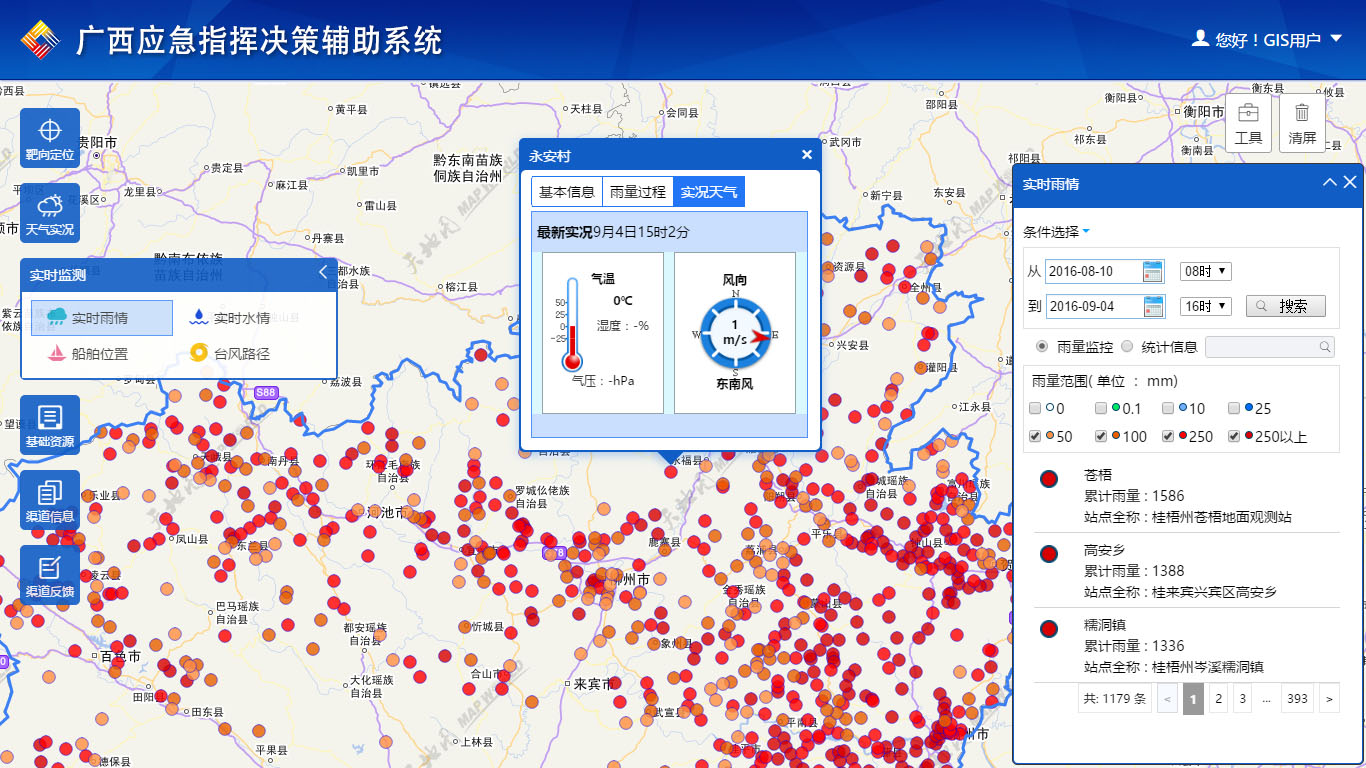This screenshot has height=768, width=1366.
Task: Click the green 0.1 mm legend dot
Action: (1115, 408)
